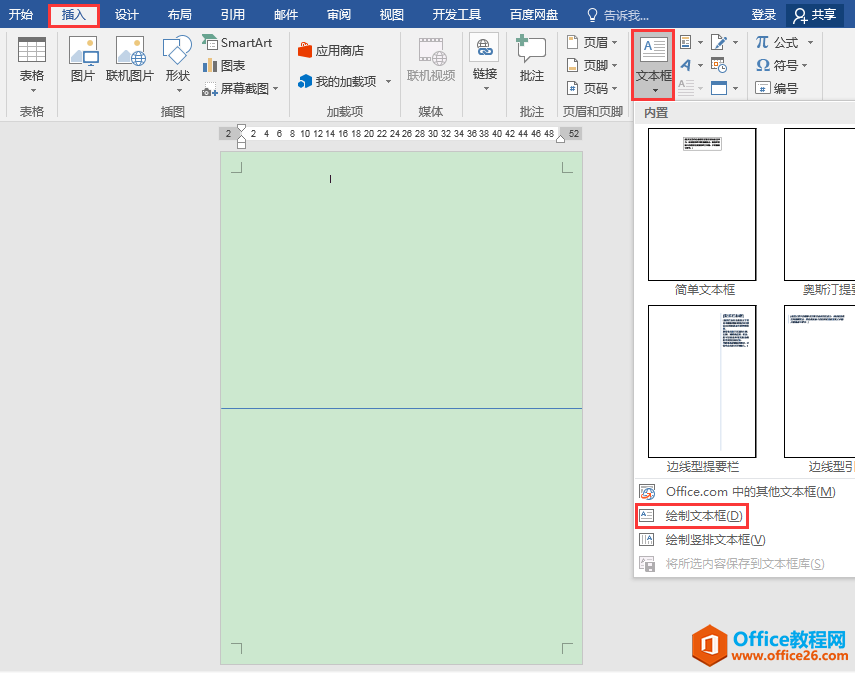This screenshot has width=855, height=673.
Task: Click the 链接 links button
Action: (x=485, y=63)
